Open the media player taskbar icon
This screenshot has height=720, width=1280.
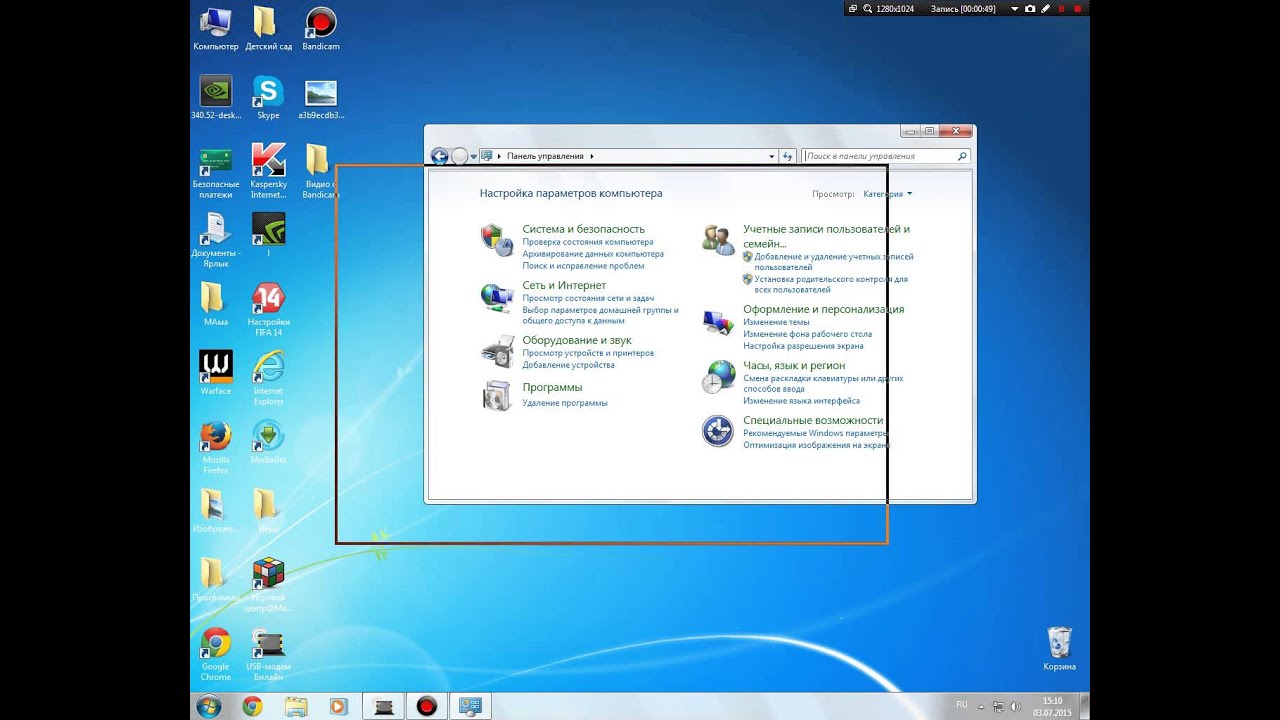(338, 706)
